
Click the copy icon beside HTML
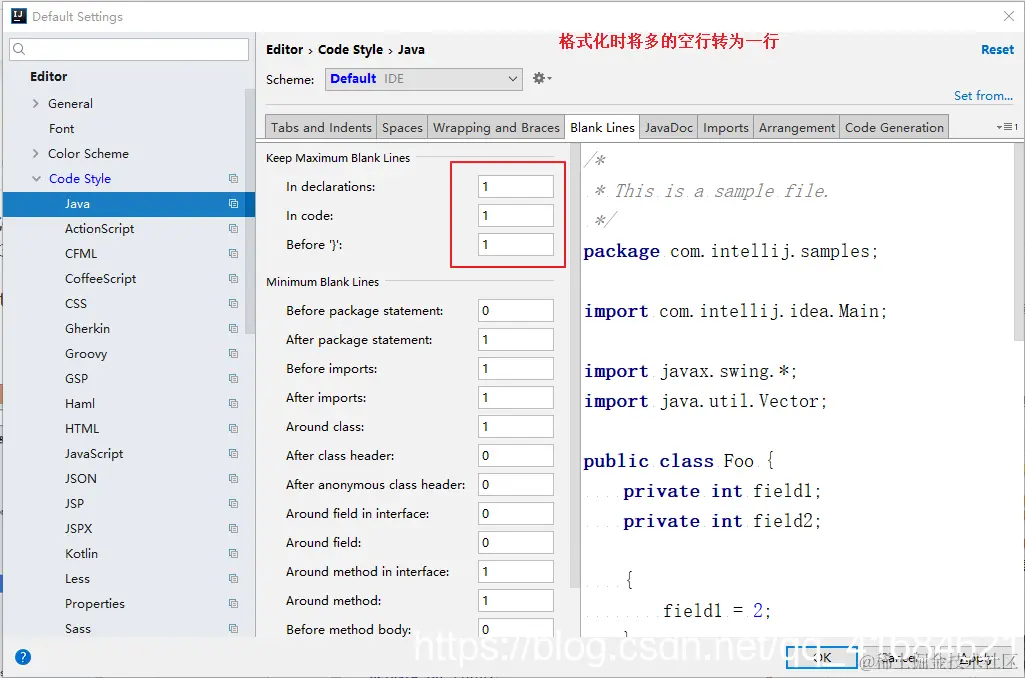tap(233, 428)
